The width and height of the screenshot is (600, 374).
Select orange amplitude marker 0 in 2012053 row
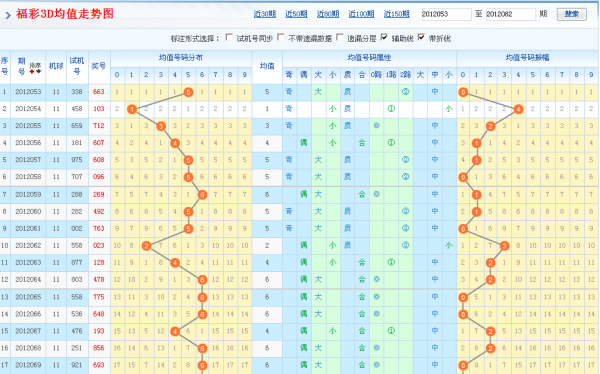(x=463, y=92)
